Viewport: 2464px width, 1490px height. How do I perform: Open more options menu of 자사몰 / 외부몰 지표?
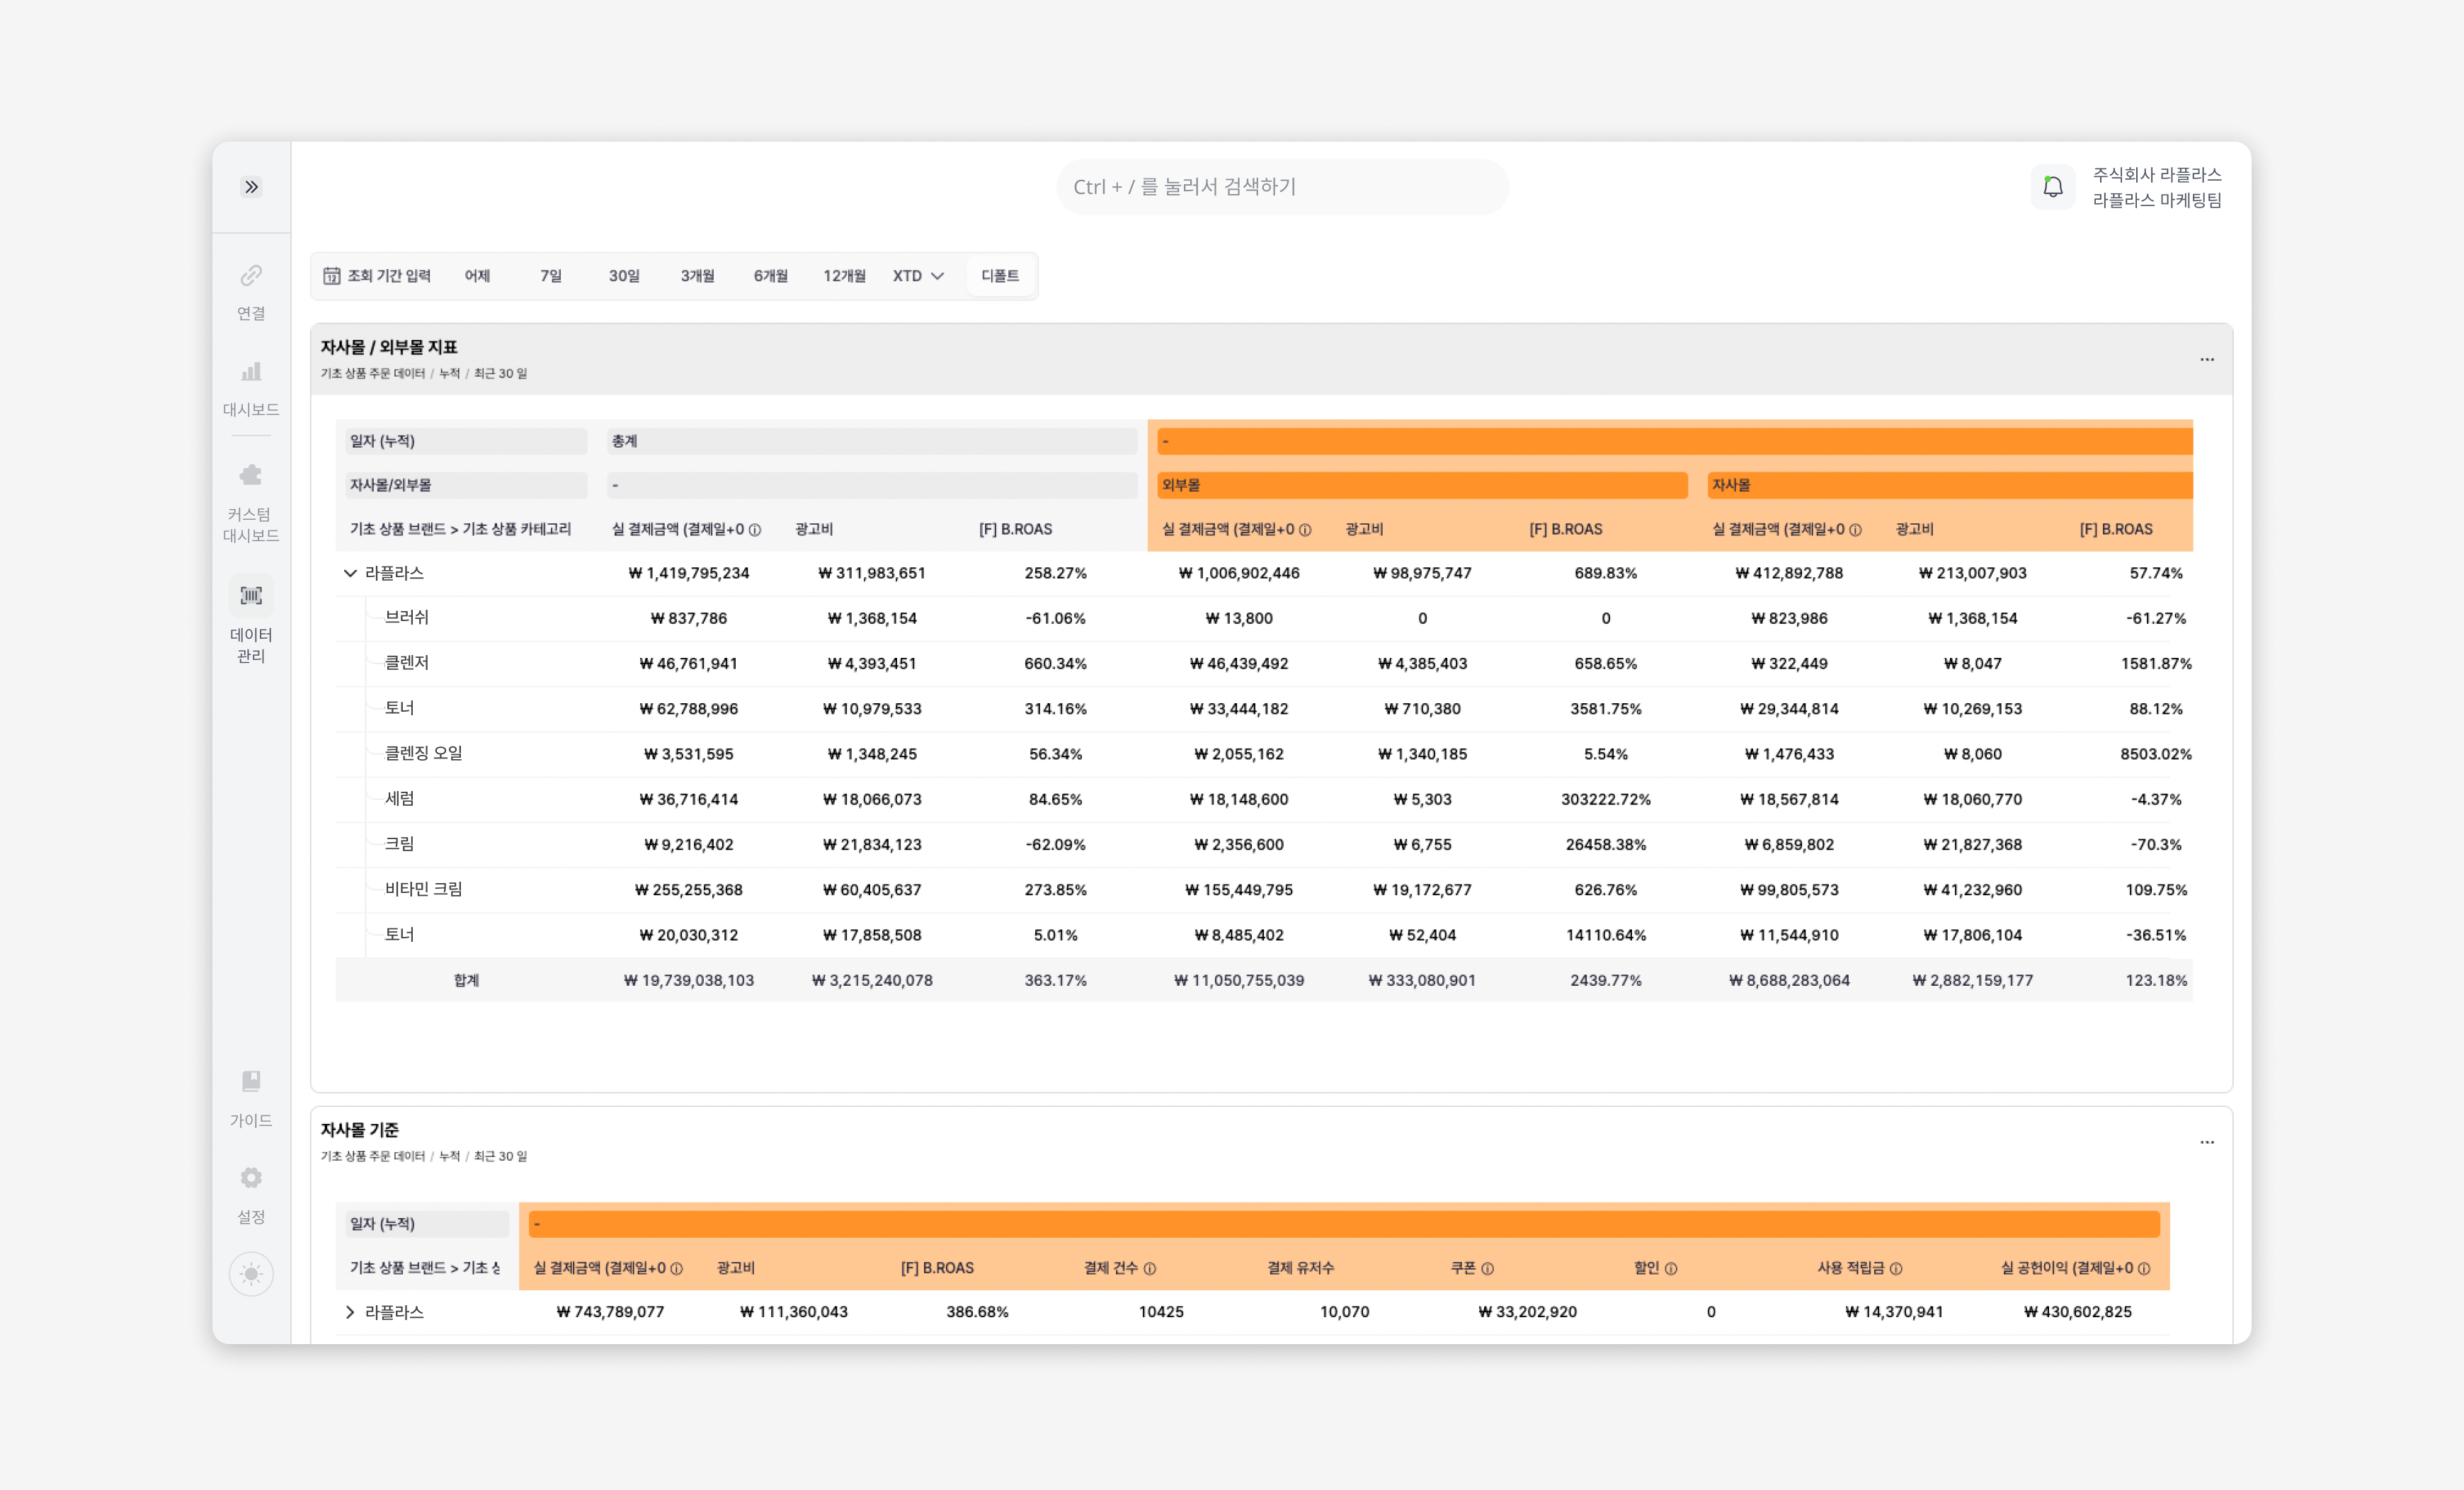coord(2206,359)
